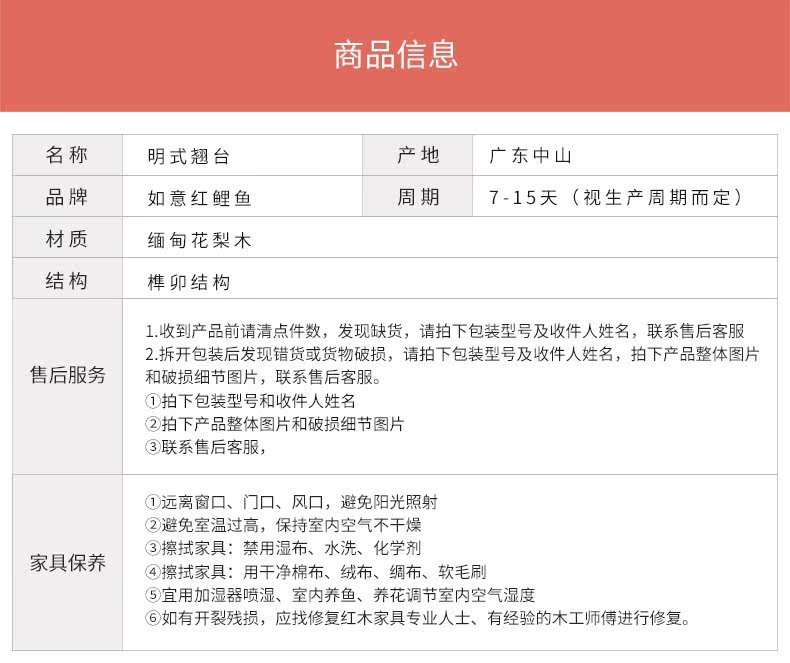Click the 明式翘台 product name value
This screenshot has width=790, height=663.
coord(189,157)
